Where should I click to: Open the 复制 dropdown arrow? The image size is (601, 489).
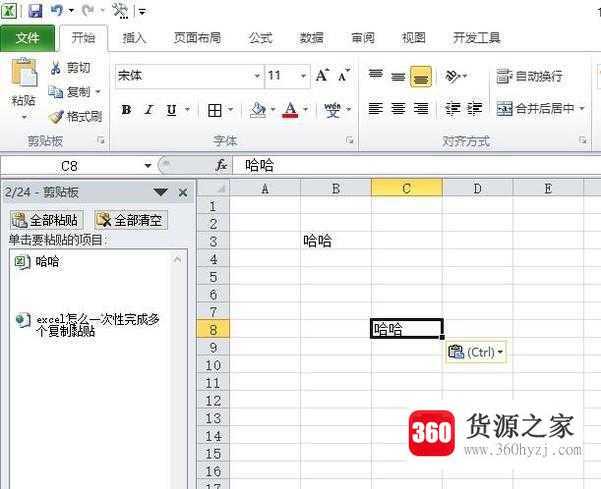[98, 92]
